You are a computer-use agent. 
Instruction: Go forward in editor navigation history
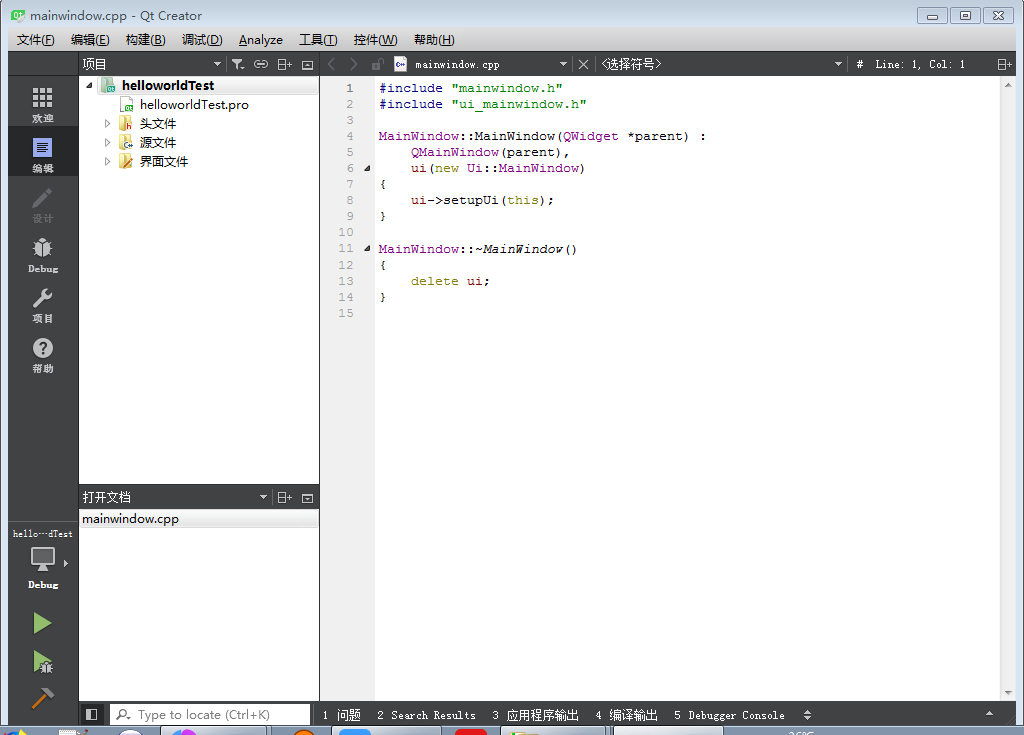(353, 64)
